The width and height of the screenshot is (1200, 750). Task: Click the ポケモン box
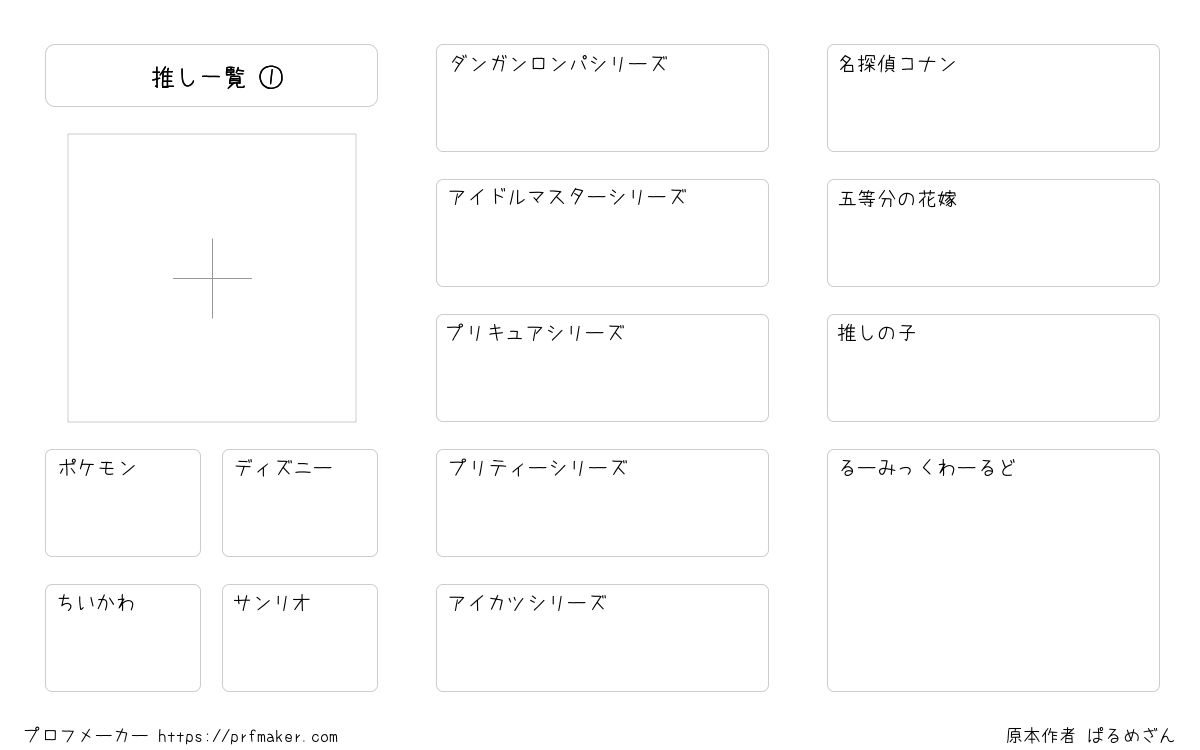[x=123, y=503]
